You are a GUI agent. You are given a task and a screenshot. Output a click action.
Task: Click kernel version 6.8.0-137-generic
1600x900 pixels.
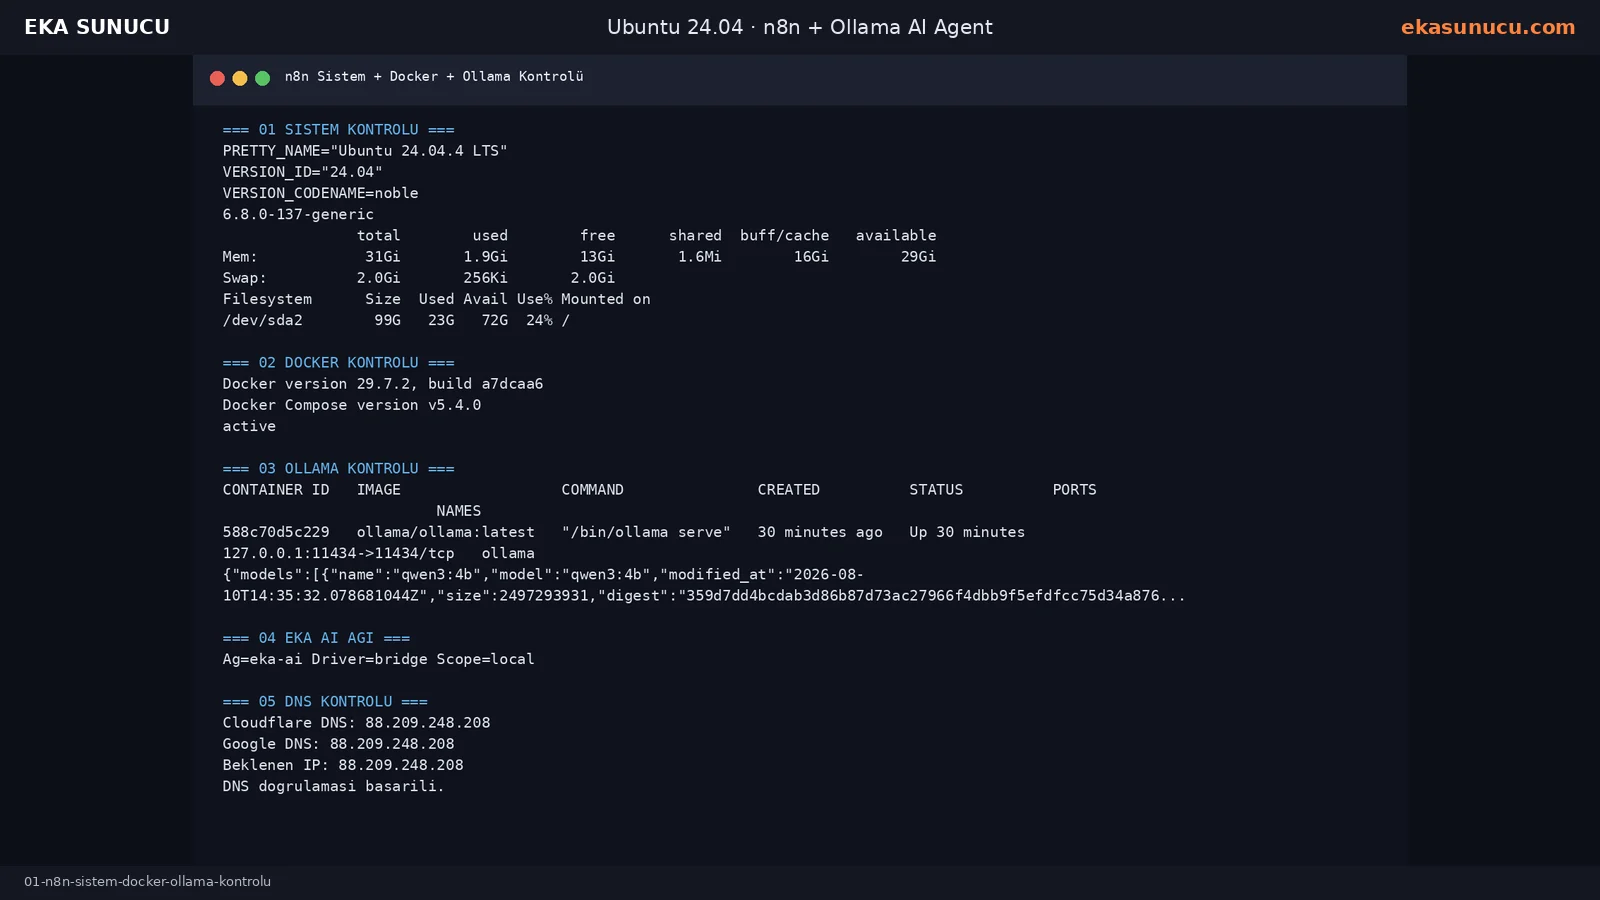pos(298,214)
